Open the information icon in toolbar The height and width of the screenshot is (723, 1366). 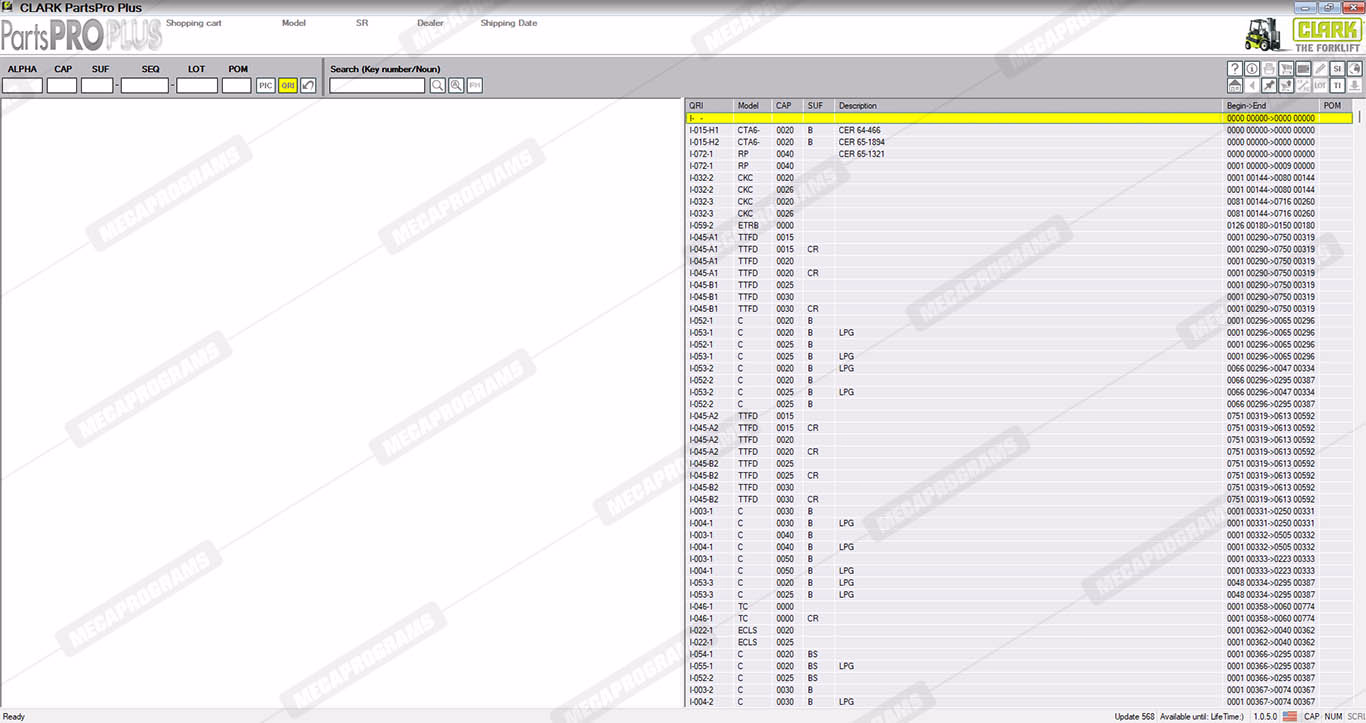1251,69
